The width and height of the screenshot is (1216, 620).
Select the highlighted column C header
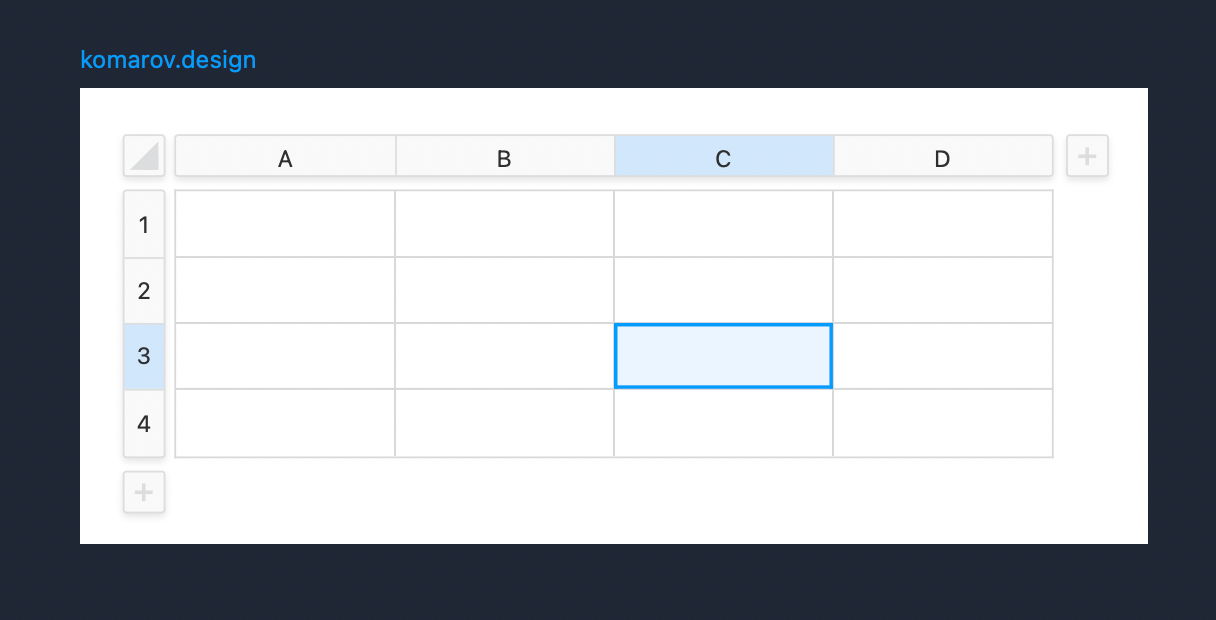click(724, 156)
